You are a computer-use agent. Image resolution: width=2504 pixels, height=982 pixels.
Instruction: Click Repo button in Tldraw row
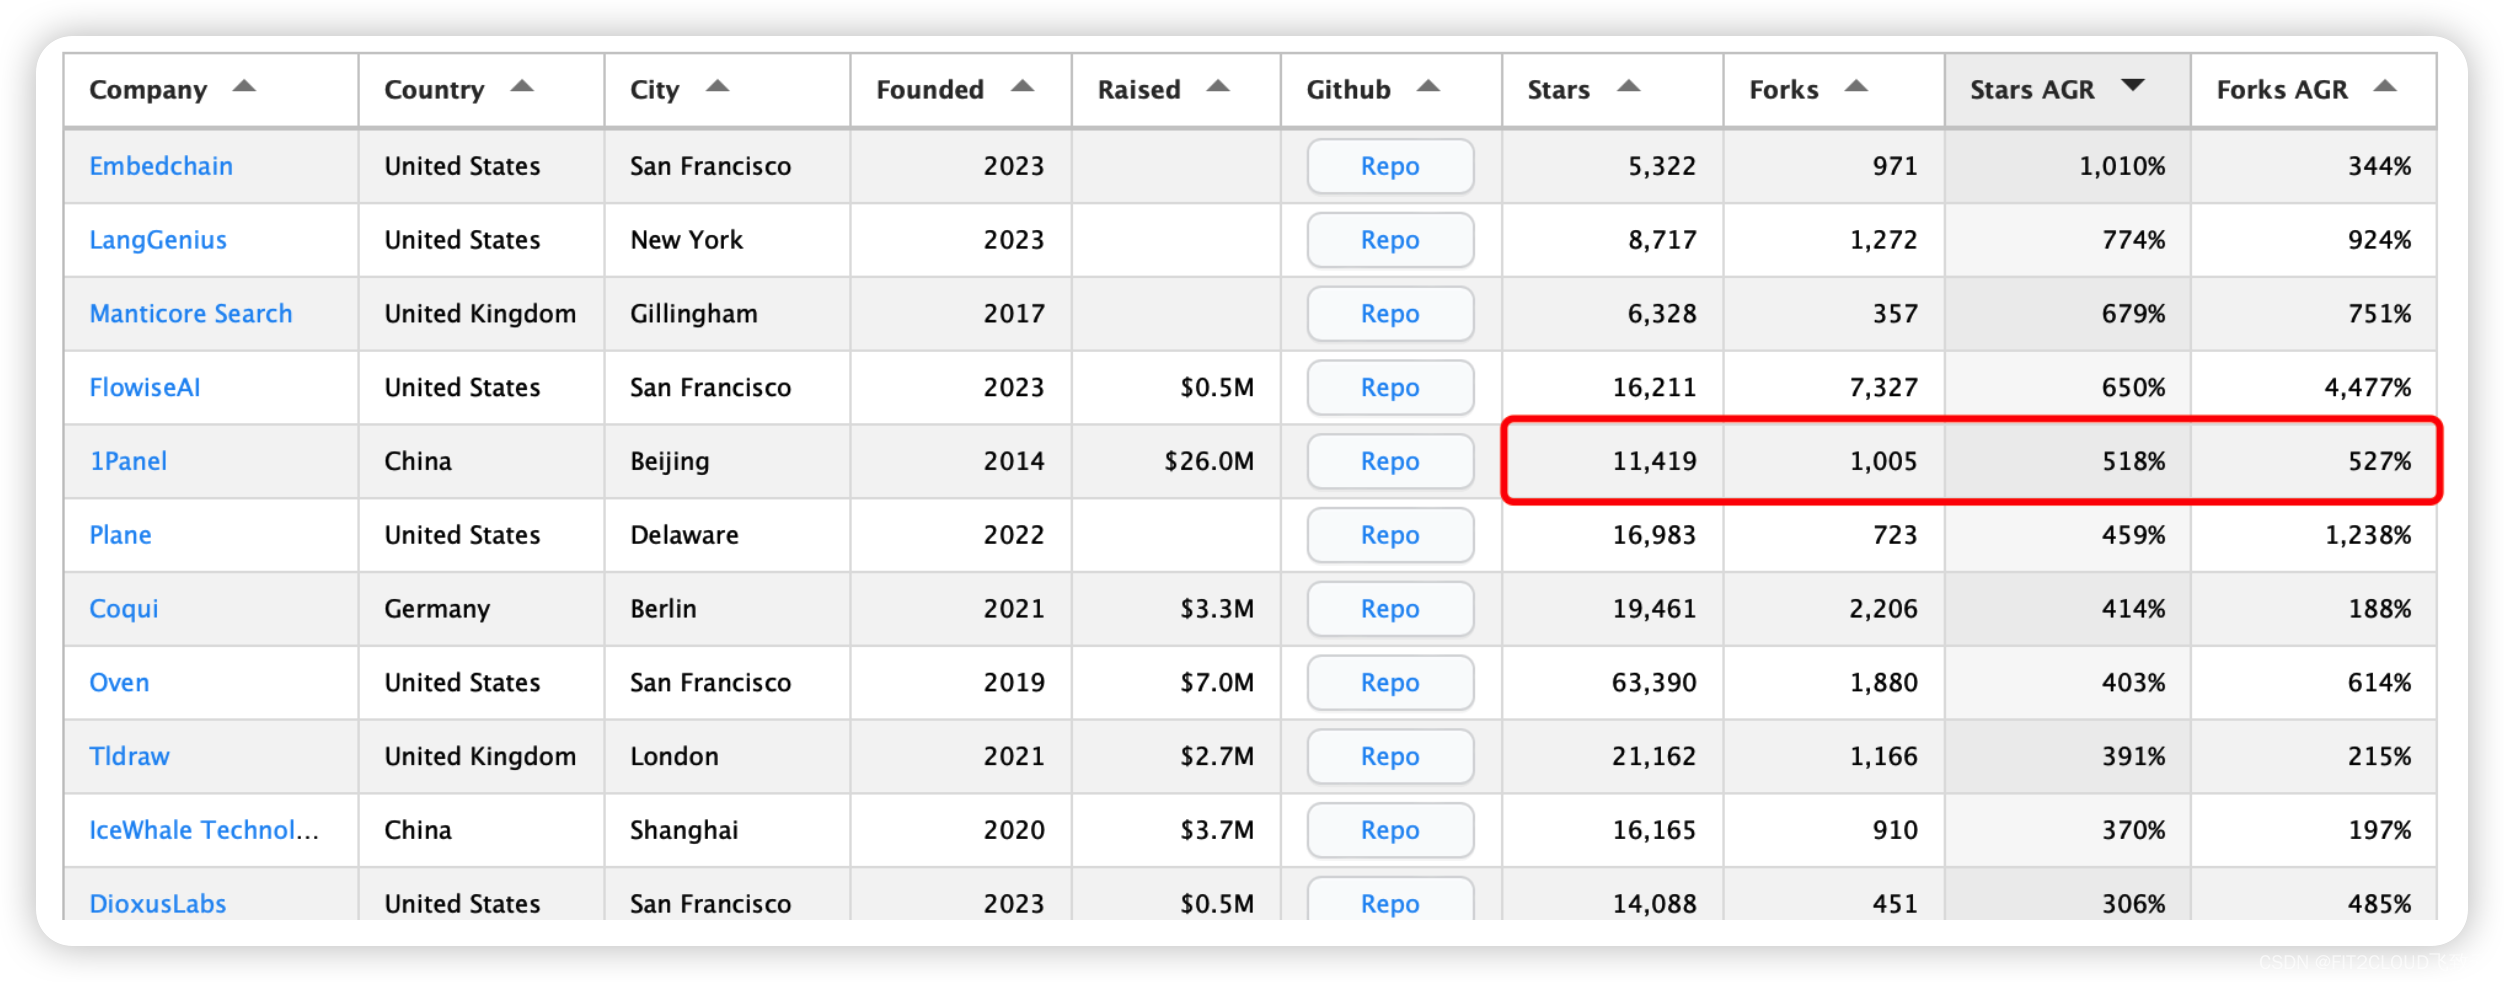tap(1390, 757)
